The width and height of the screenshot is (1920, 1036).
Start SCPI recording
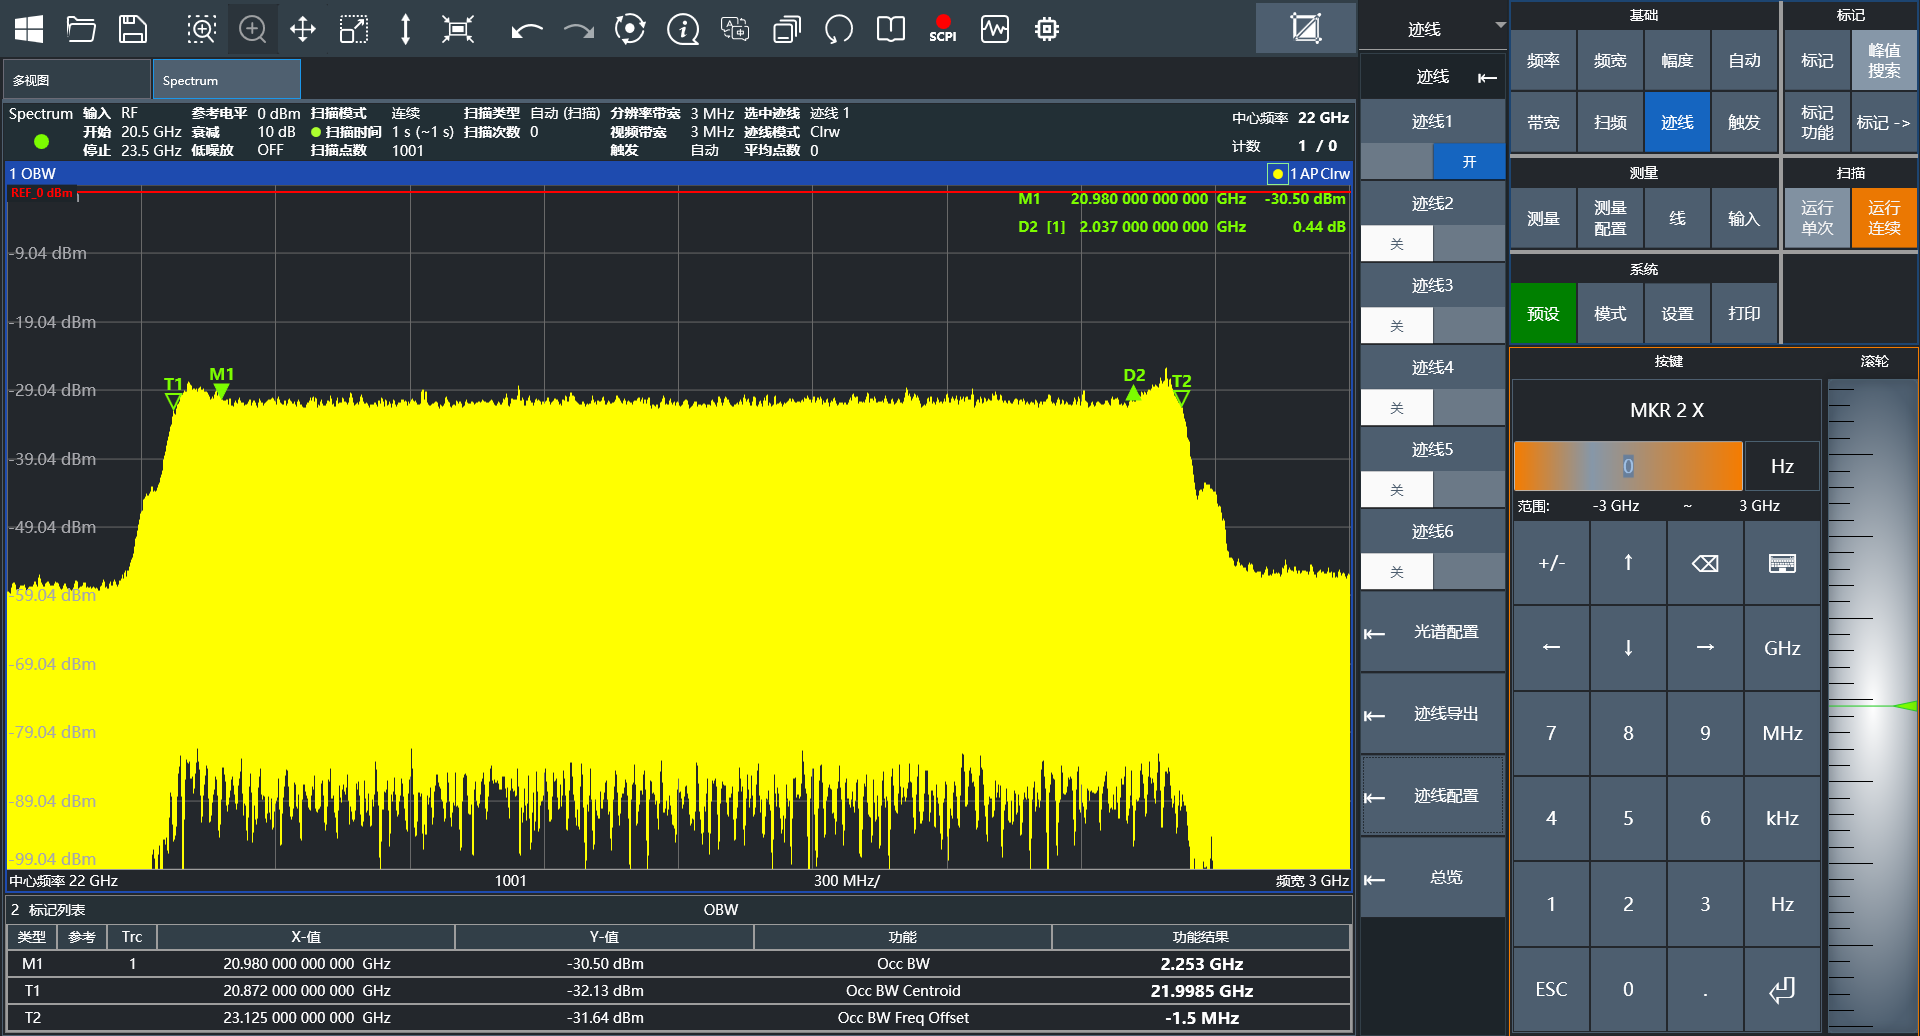[942, 29]
